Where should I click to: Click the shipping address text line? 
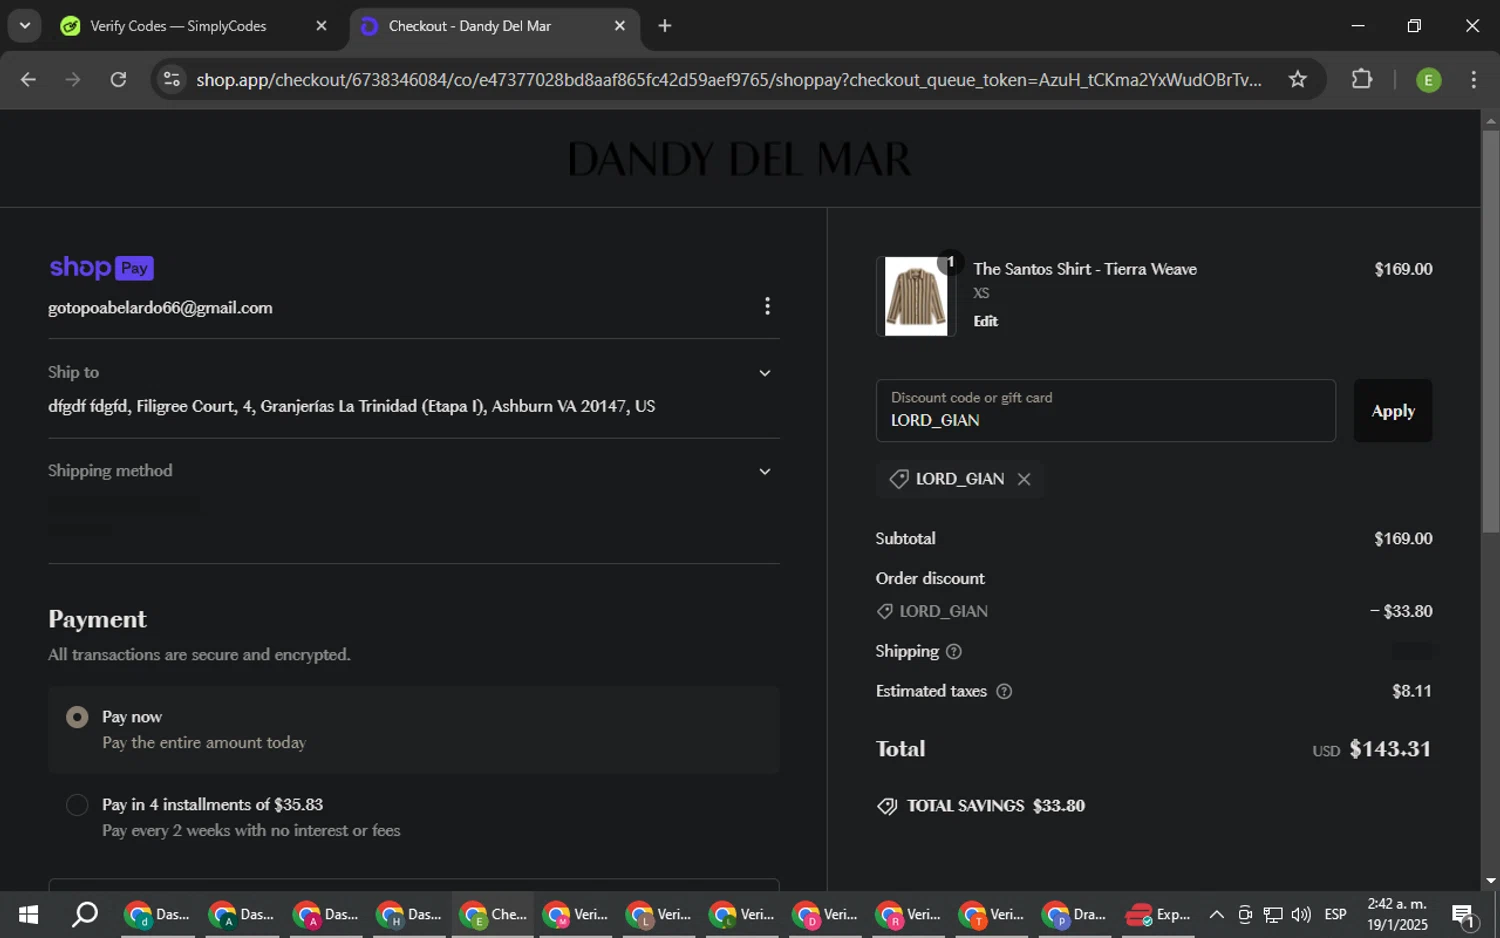click(352, 407)
